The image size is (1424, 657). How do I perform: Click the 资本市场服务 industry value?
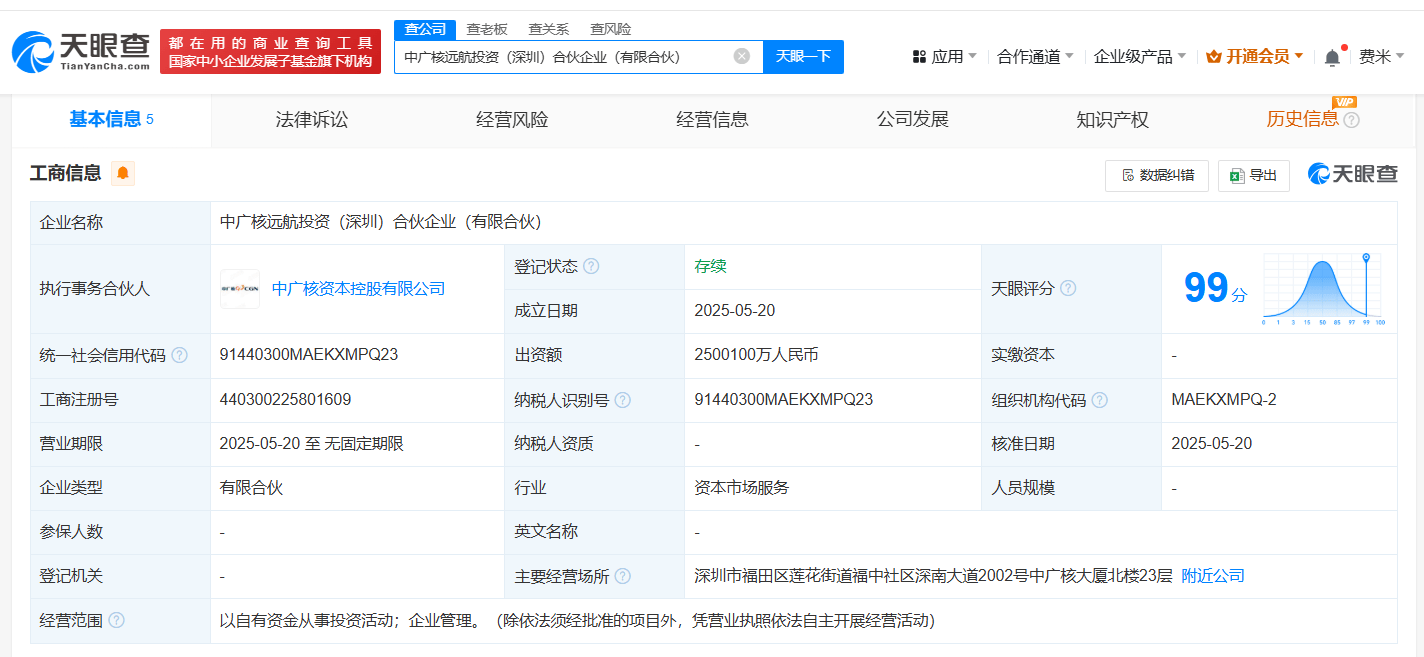point(742,488)
